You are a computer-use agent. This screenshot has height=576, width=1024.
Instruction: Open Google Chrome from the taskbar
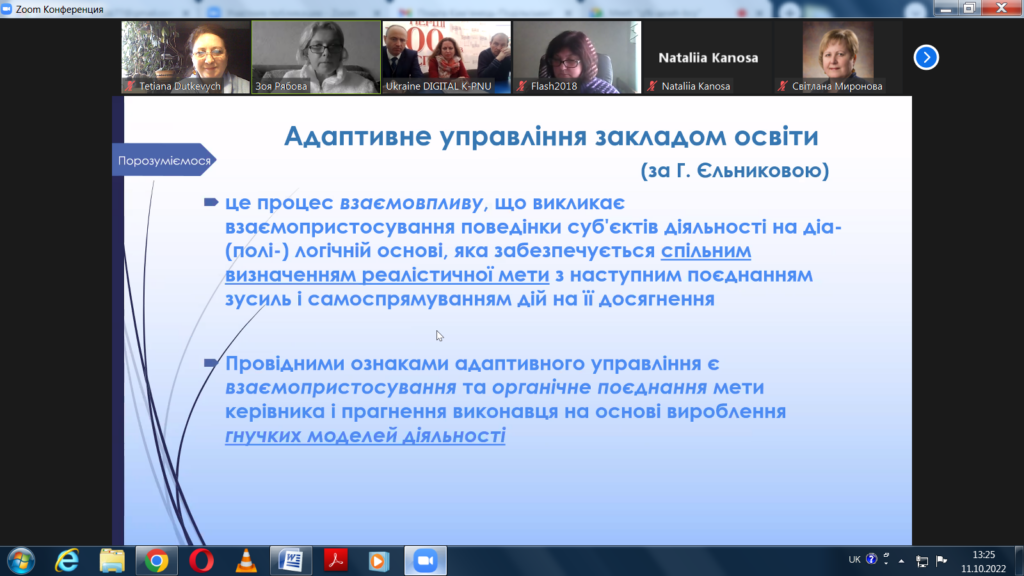coord(156,560)
